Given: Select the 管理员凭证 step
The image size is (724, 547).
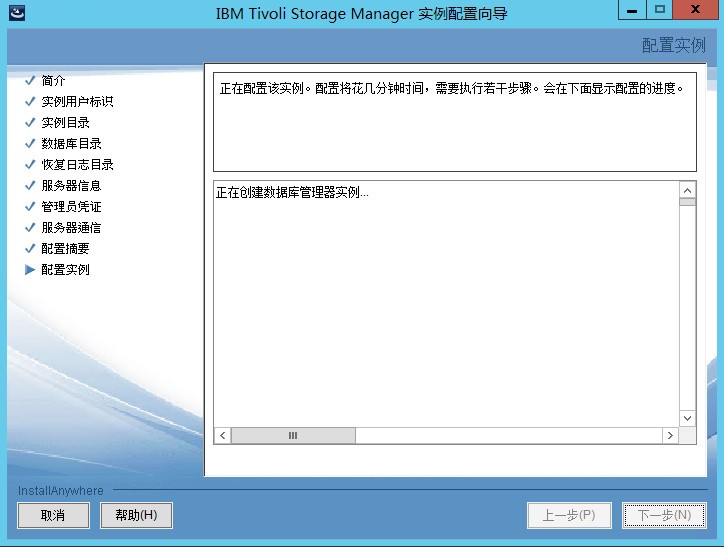Looking at the screenshot, I should [71, 207].
